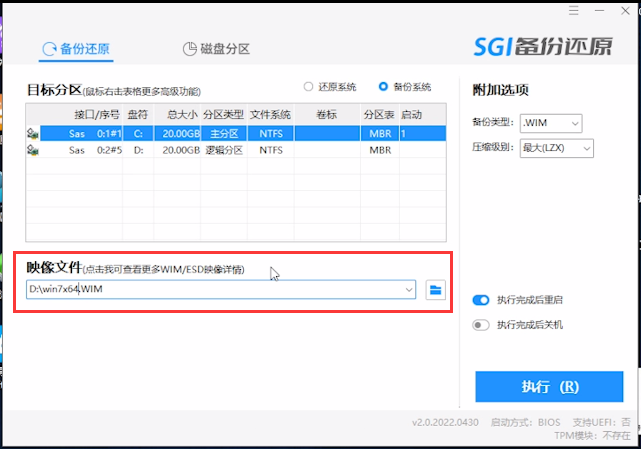Minimize the SGI window
The image size is (641, 449).
pos(599,11)
